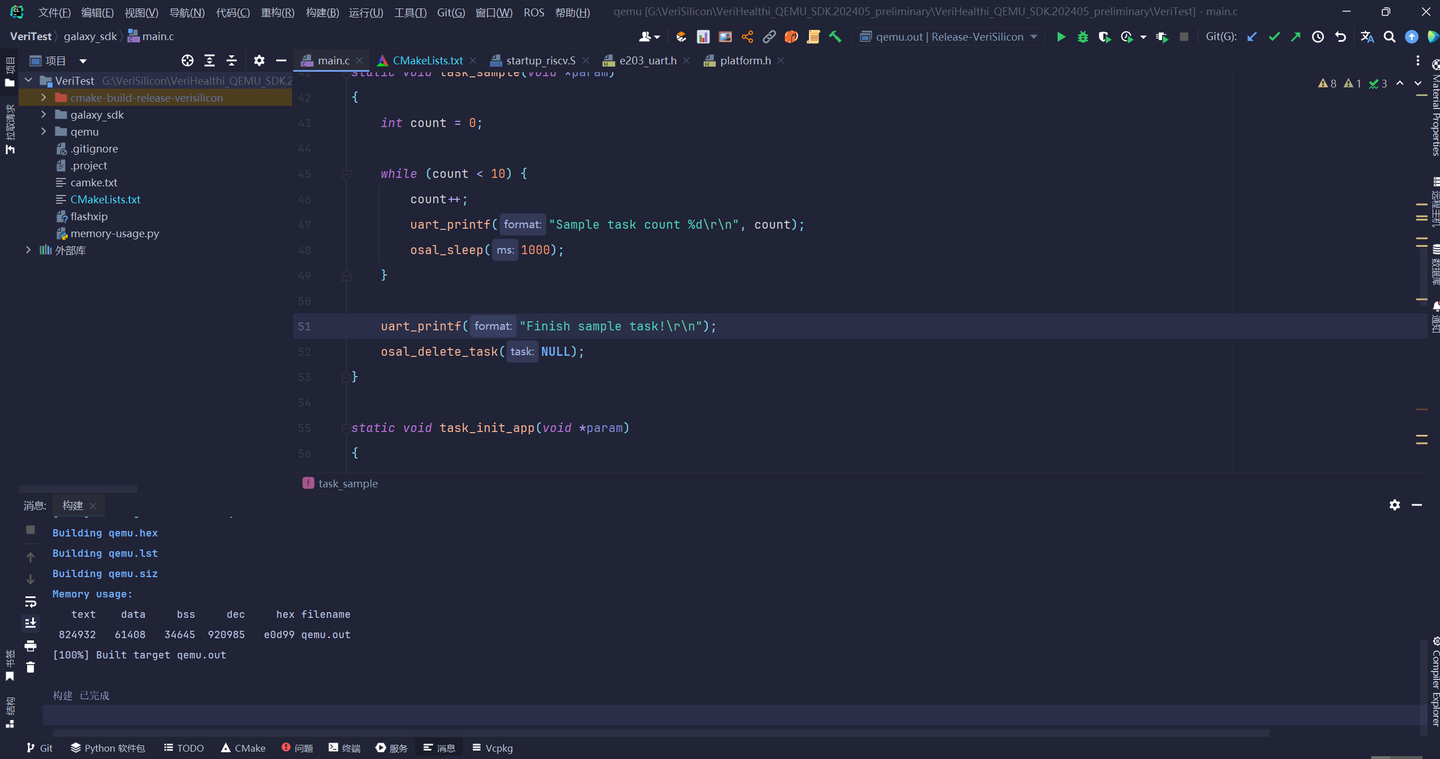The width and height of the screenshot is (1440, 759).
Task: Toggle the 项目 side tool window
Action: (10, 72)
